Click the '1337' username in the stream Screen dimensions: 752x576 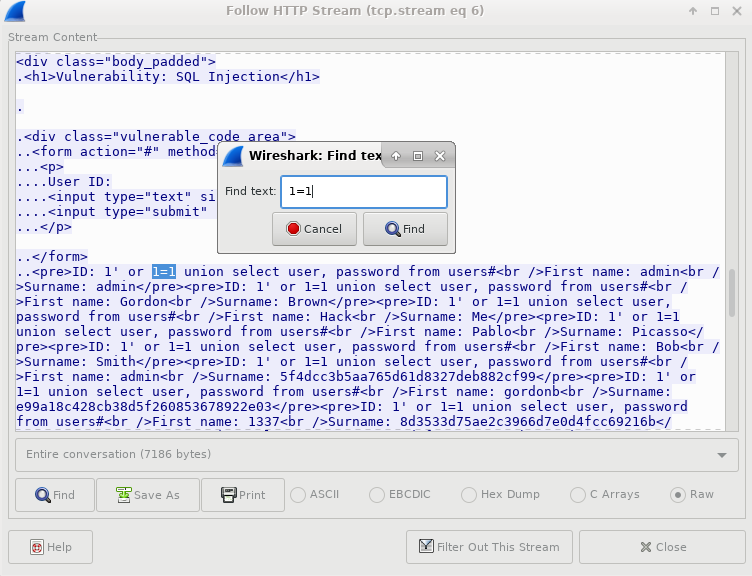(264, 422)
